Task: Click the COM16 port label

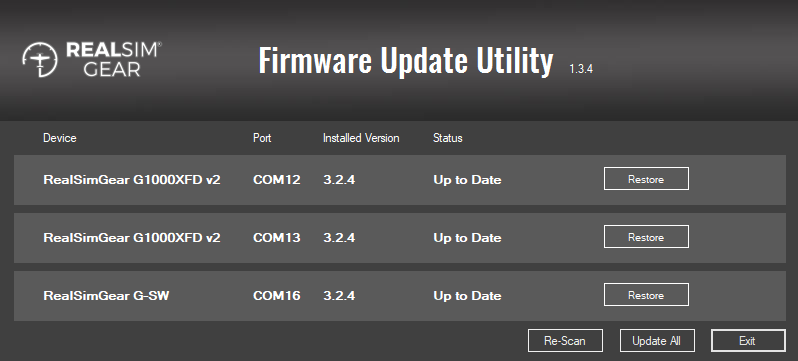Action: coord(276,296)
